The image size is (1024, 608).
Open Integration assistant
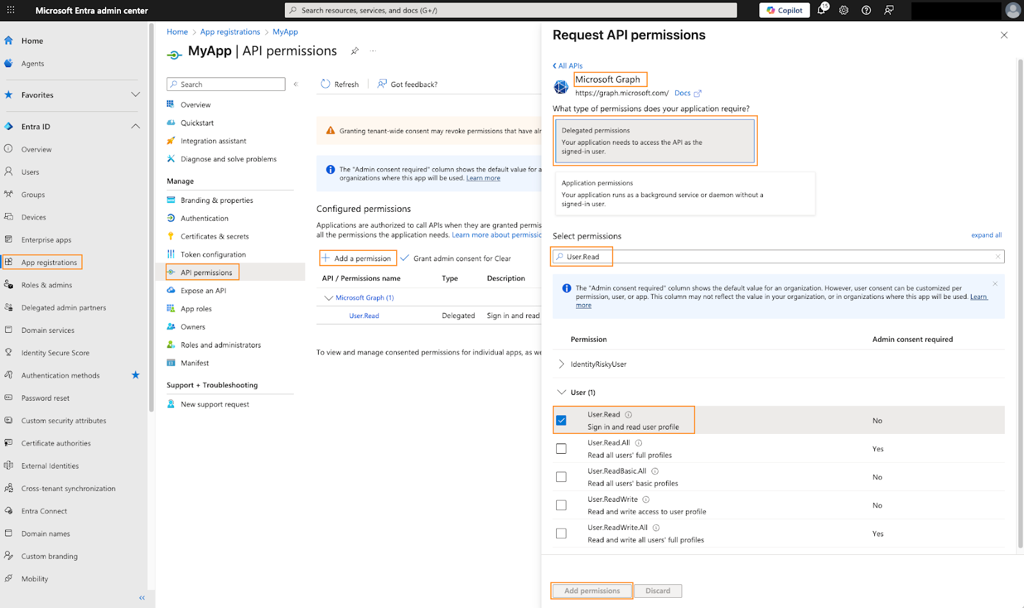coord(214,140)
